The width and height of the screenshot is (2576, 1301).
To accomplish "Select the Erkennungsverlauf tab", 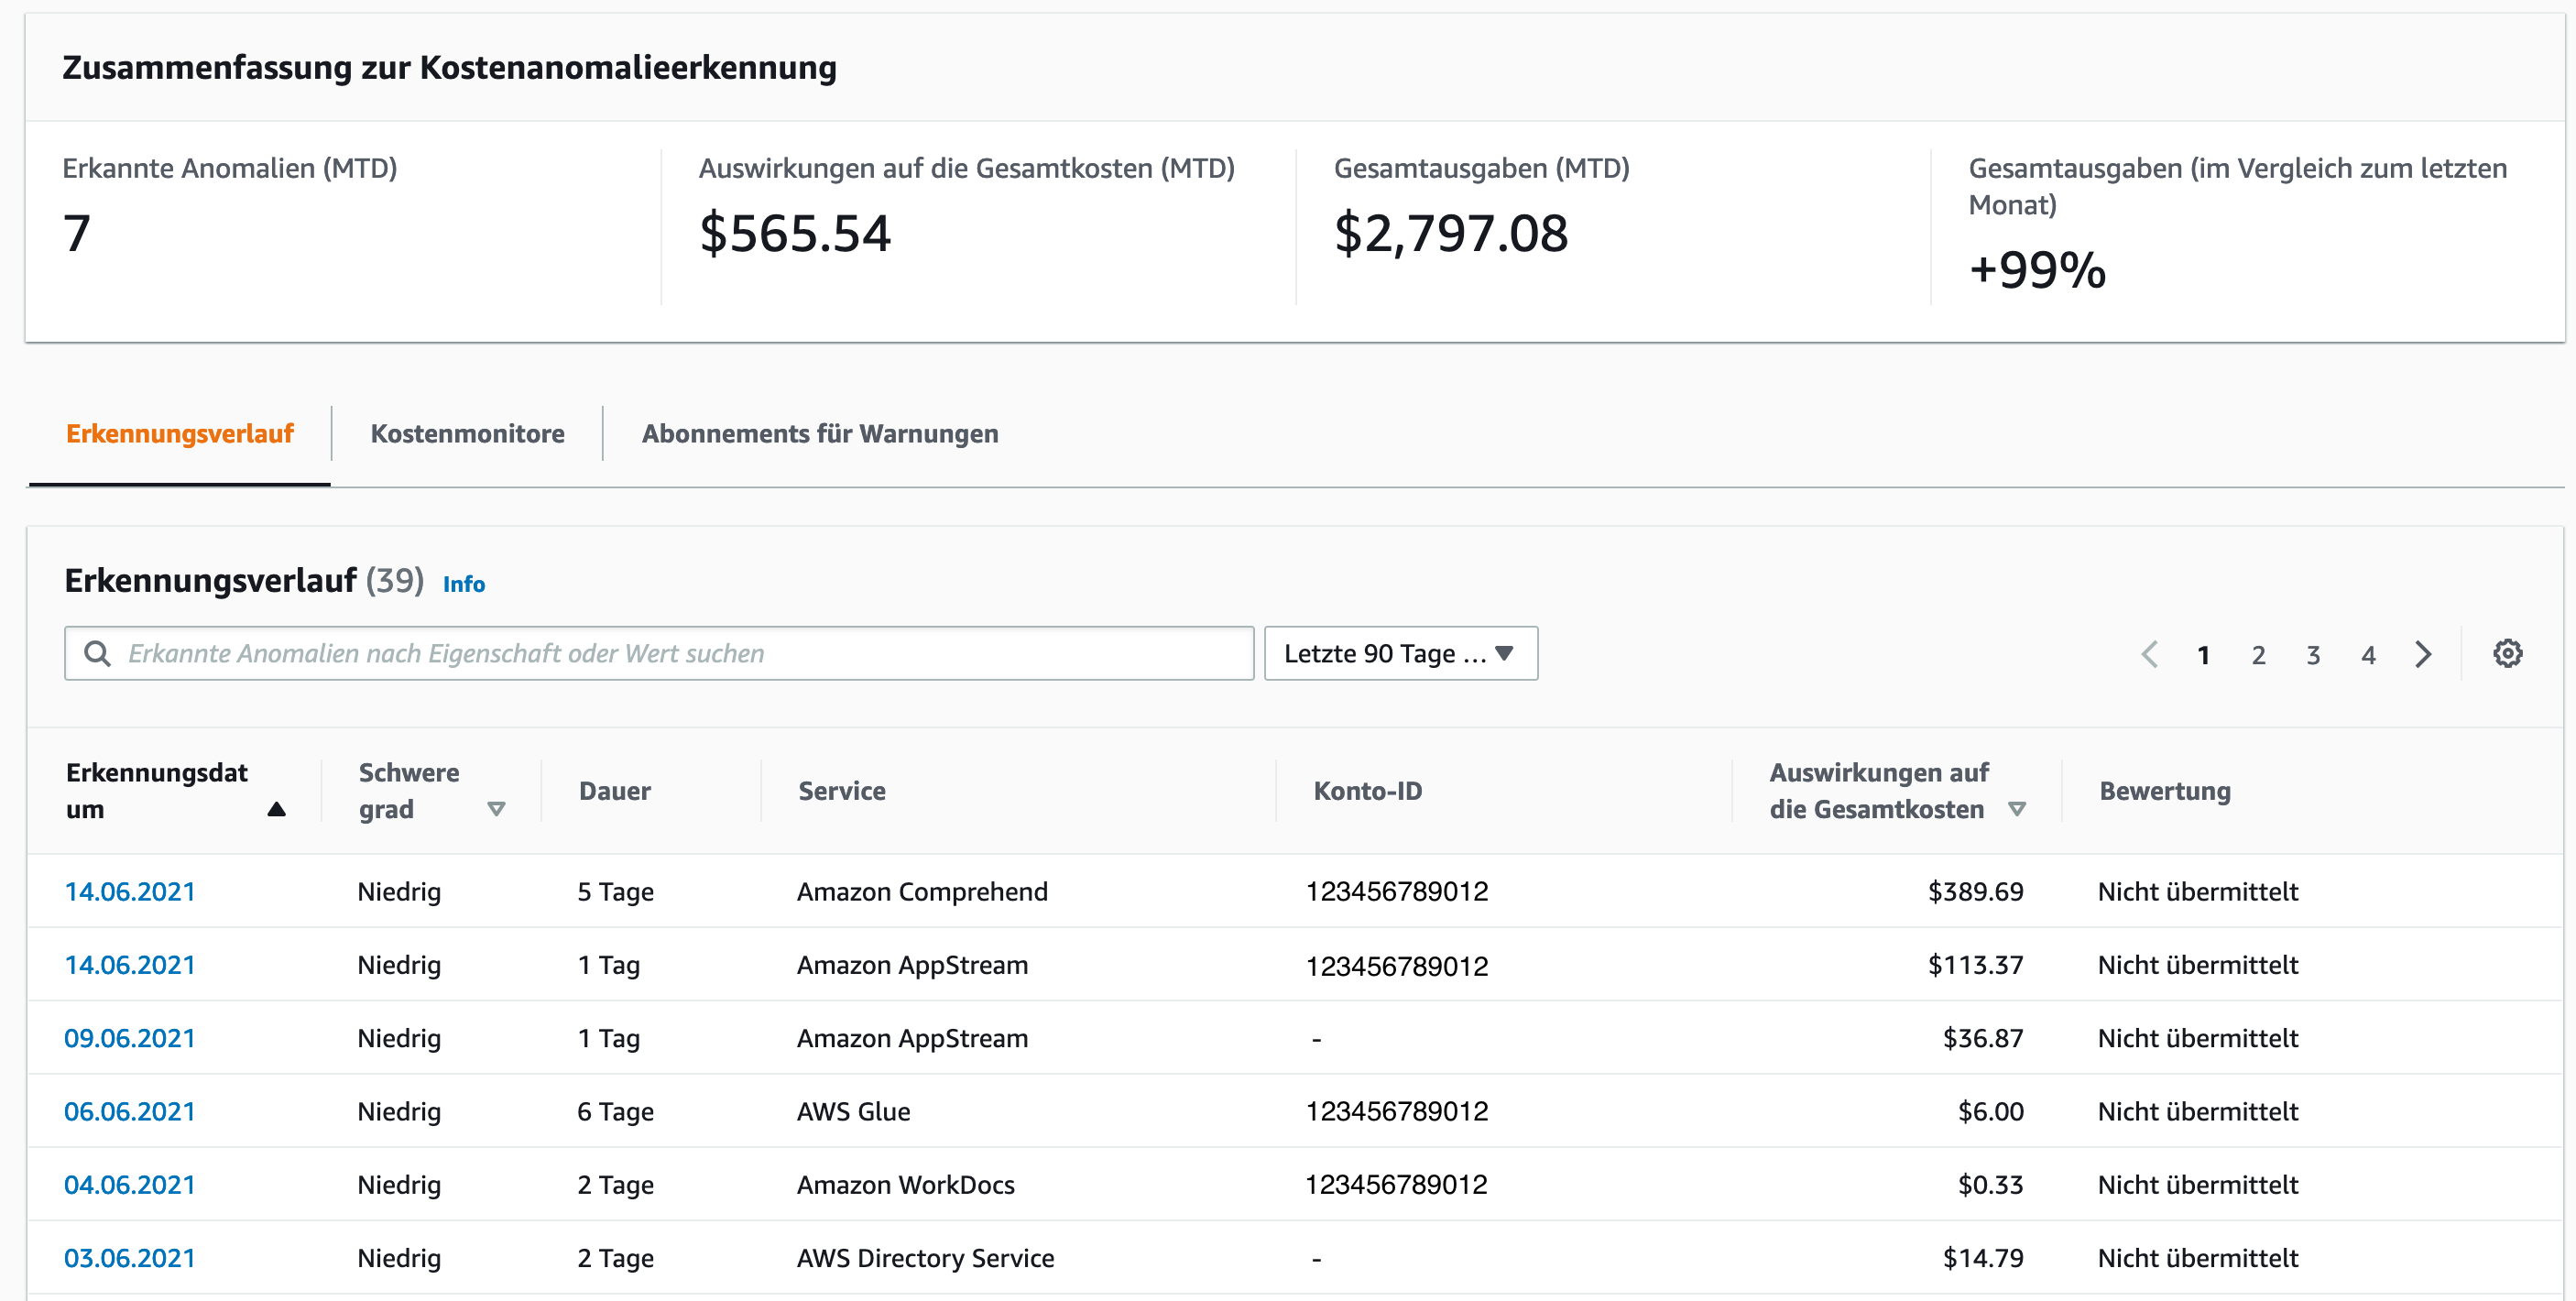I will coord(179,433).
